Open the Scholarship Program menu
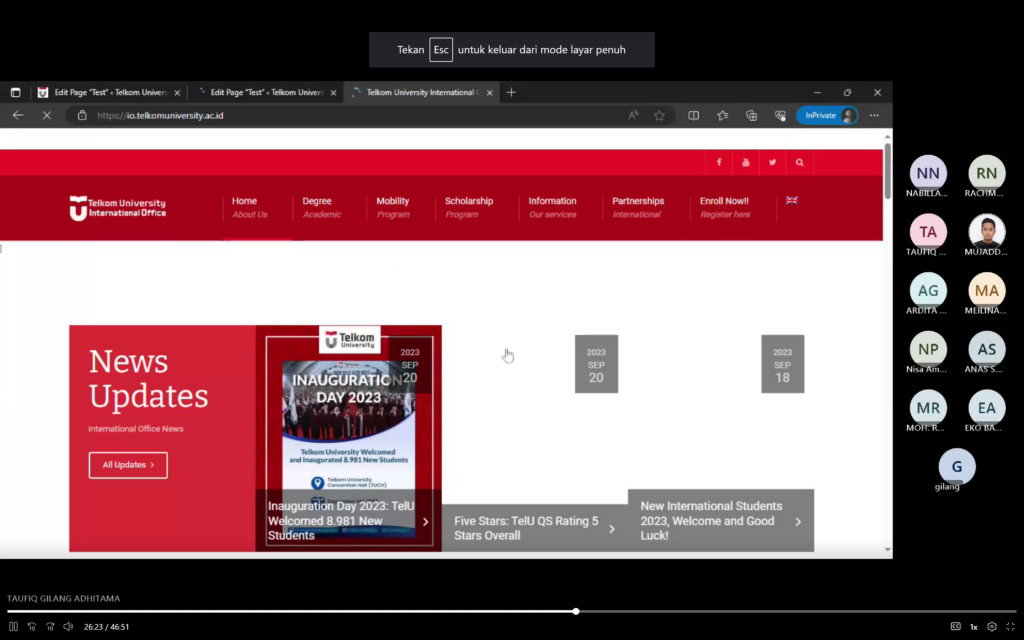The height and width of the screenshot is (640, 1024). 469,207
